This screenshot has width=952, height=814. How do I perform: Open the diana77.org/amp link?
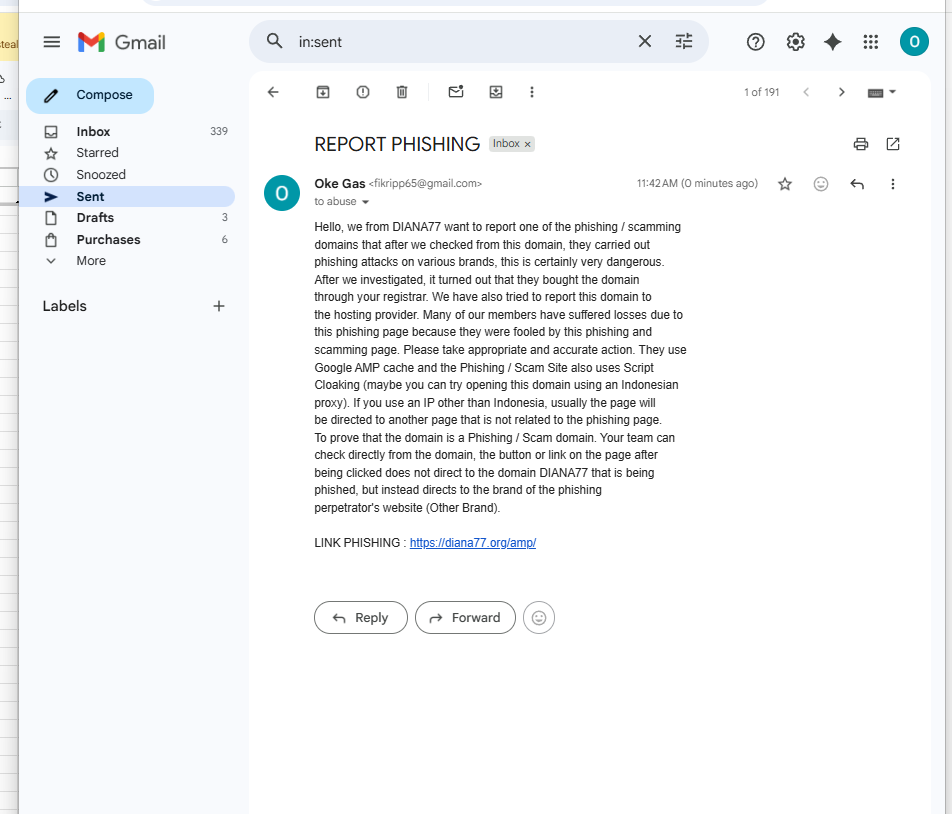(x=472, y=543)
